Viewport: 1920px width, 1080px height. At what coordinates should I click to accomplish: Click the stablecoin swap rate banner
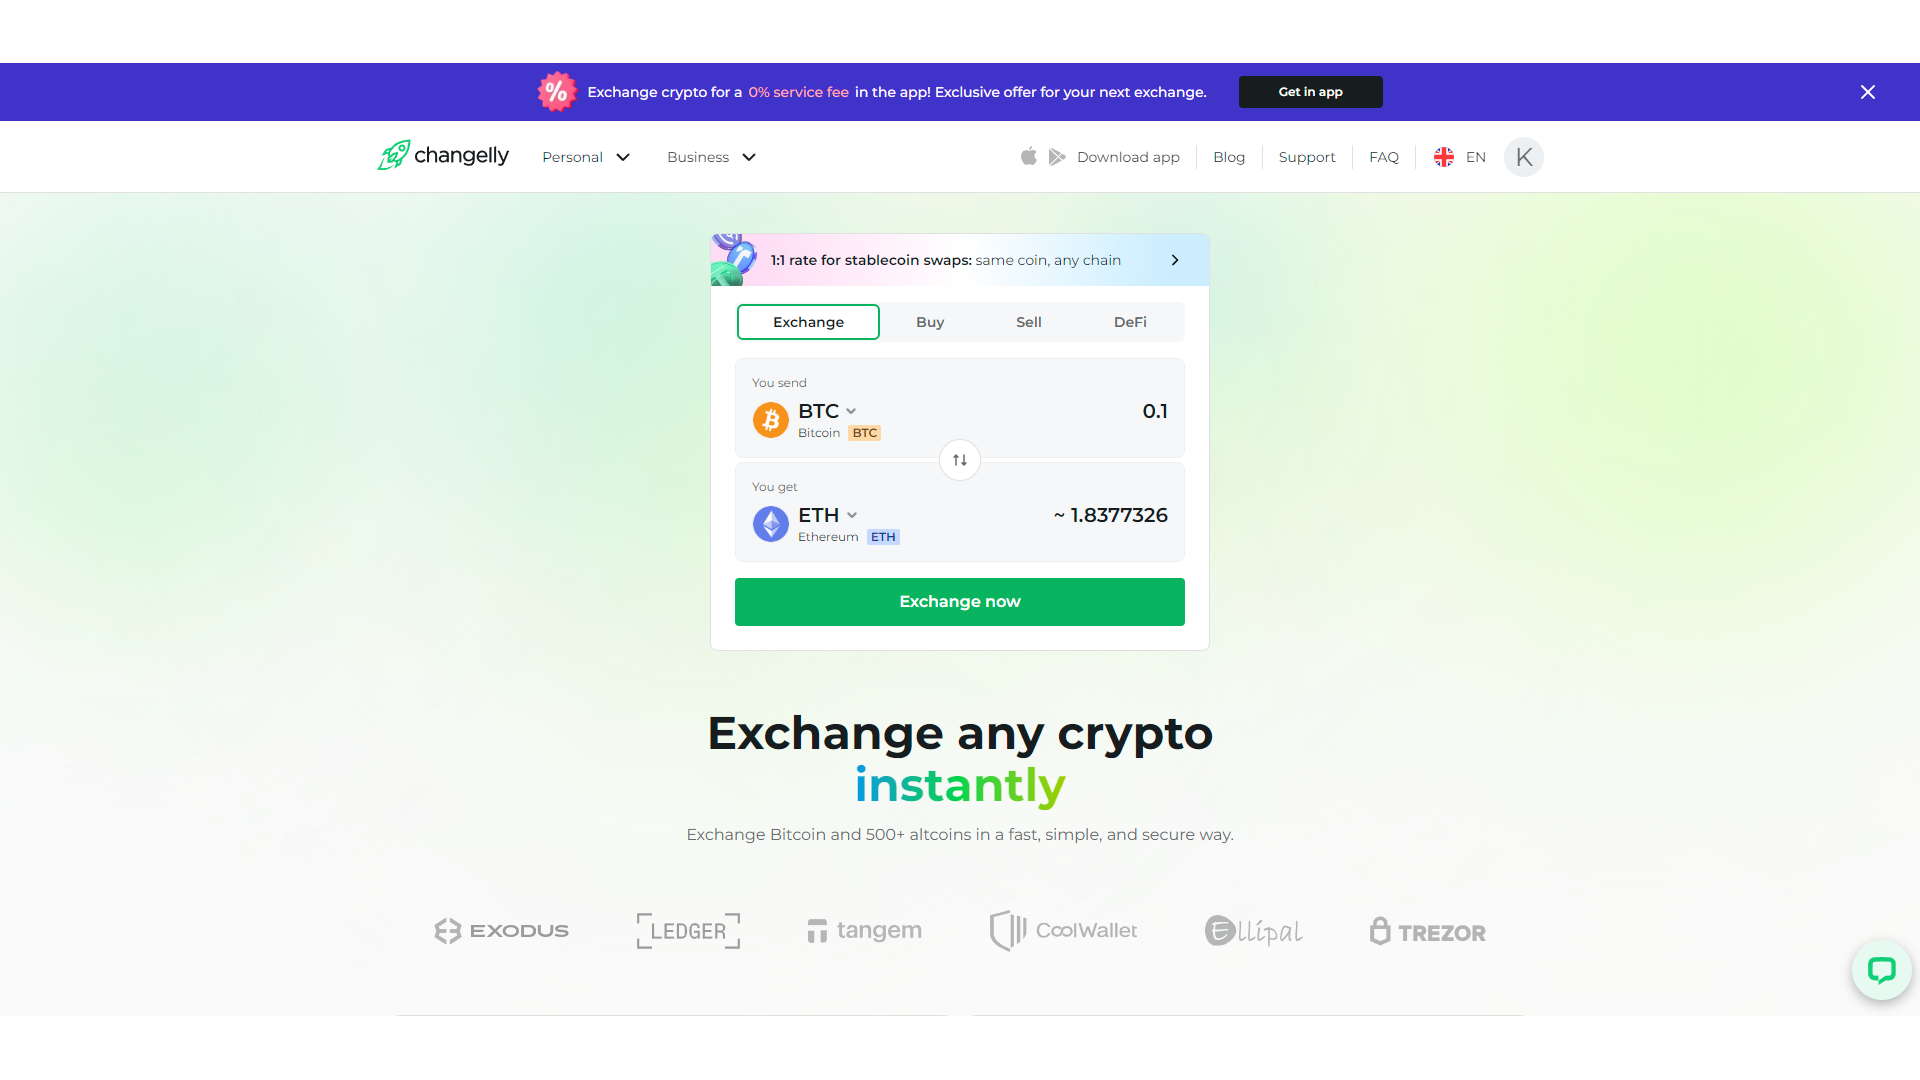click(960, 258)
